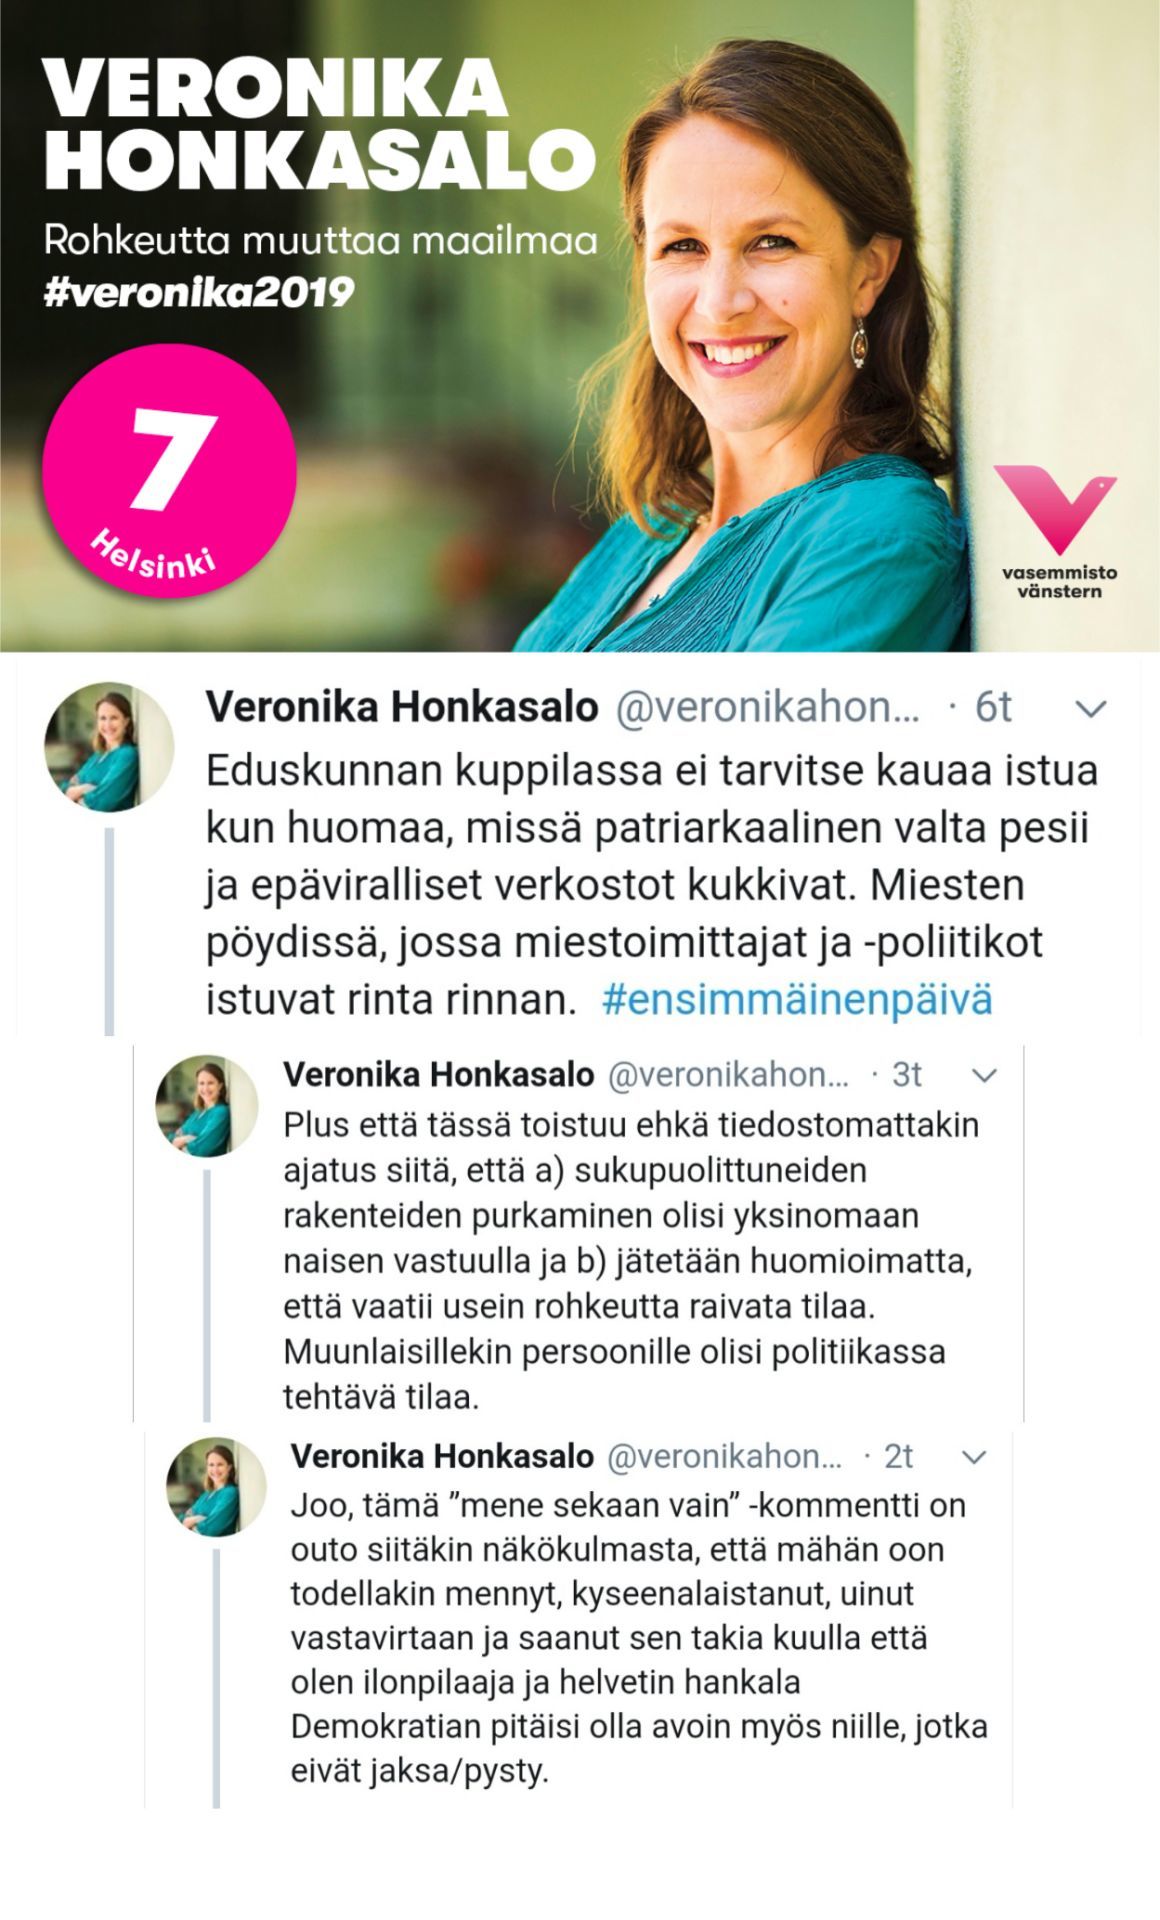Click the #veronika2019 hashtag on banner

pyautogui.click(x=199, y=292)
